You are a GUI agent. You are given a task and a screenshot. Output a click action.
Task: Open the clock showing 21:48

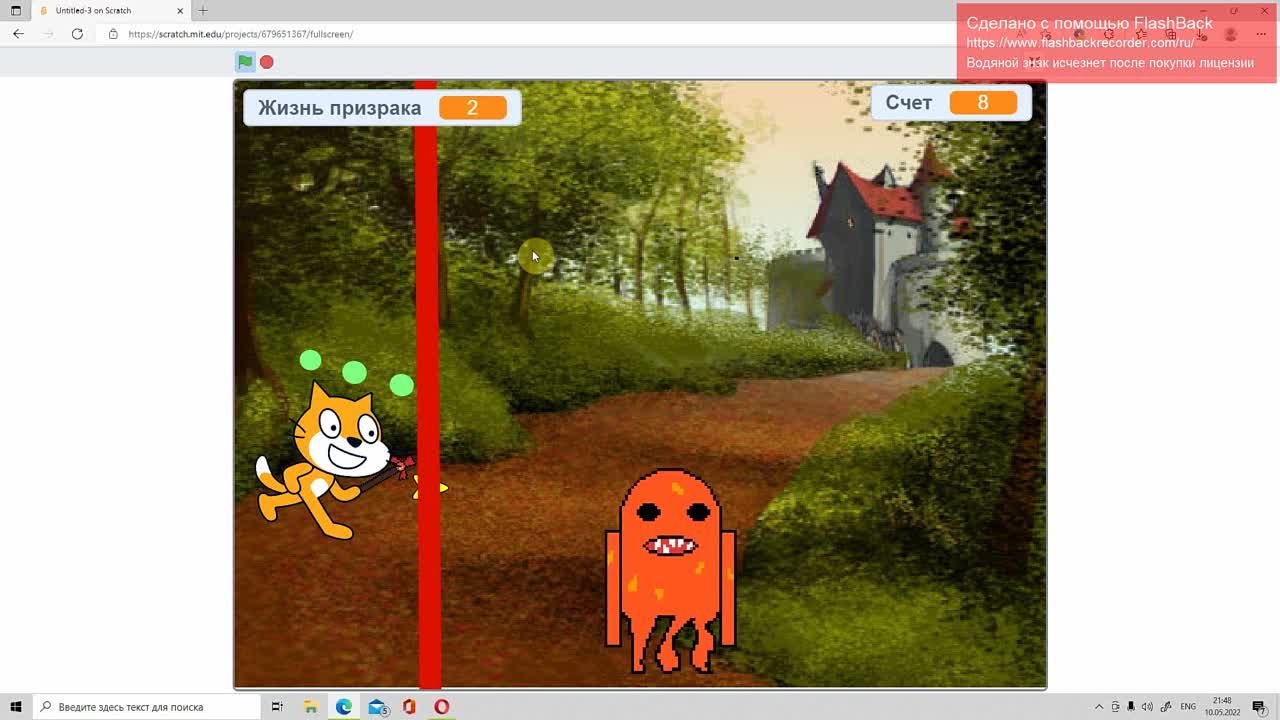[x=1222, y=707]
